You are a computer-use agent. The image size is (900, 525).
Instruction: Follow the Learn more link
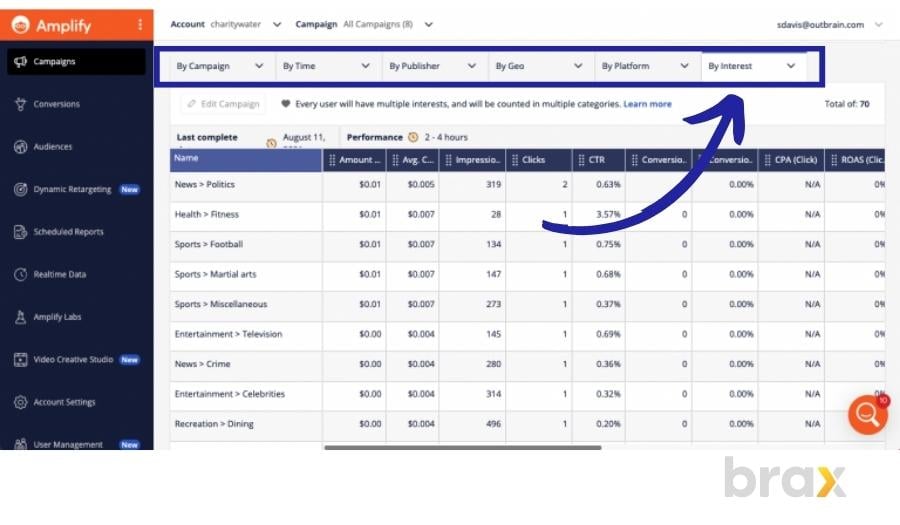click(x=647, y=104)
